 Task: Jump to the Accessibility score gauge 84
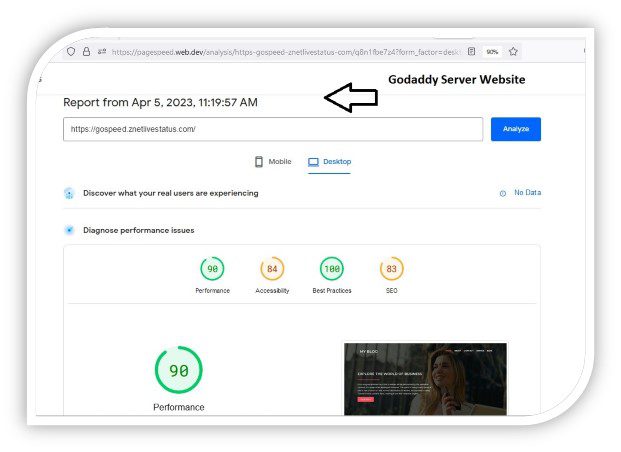[272, 269]
